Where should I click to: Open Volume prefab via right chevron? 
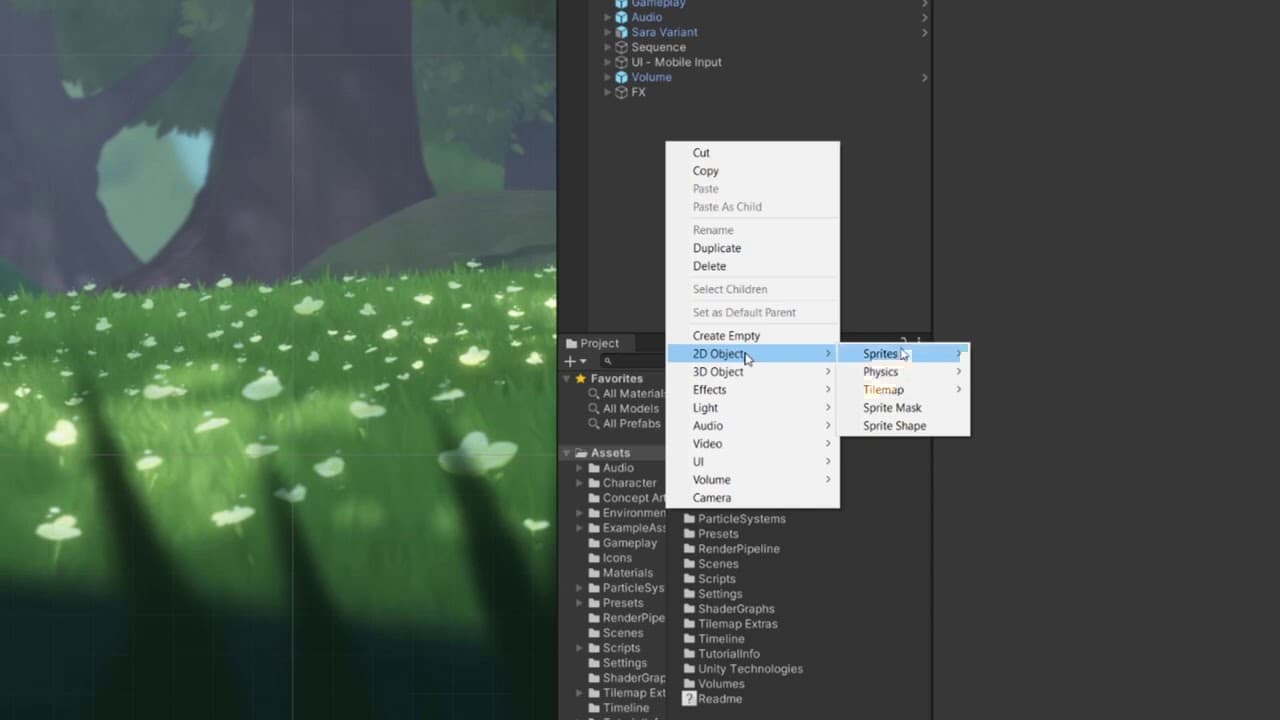(924, 77)
